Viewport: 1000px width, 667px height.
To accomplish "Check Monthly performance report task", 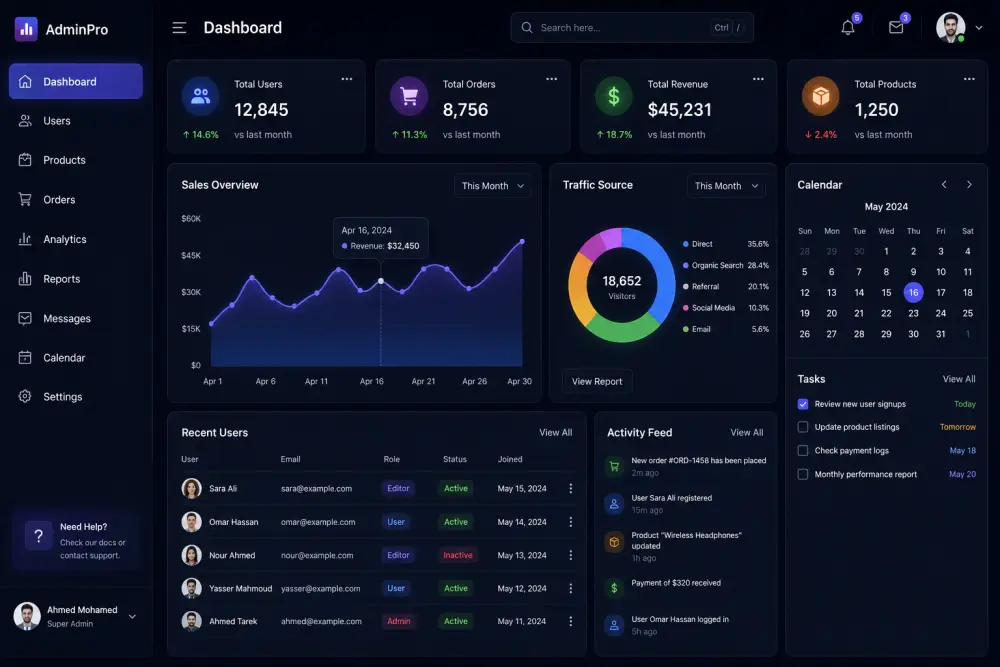I will point(803,474).
